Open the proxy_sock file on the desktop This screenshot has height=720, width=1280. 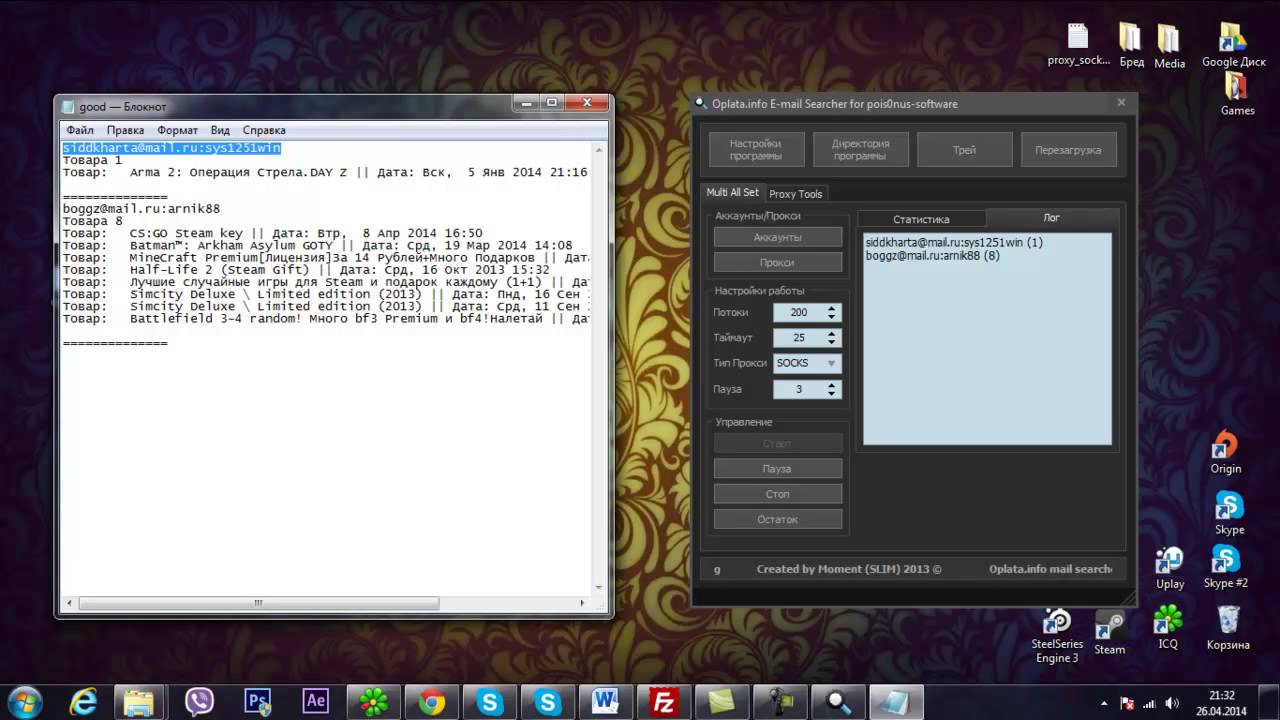tap(1078, 45)
